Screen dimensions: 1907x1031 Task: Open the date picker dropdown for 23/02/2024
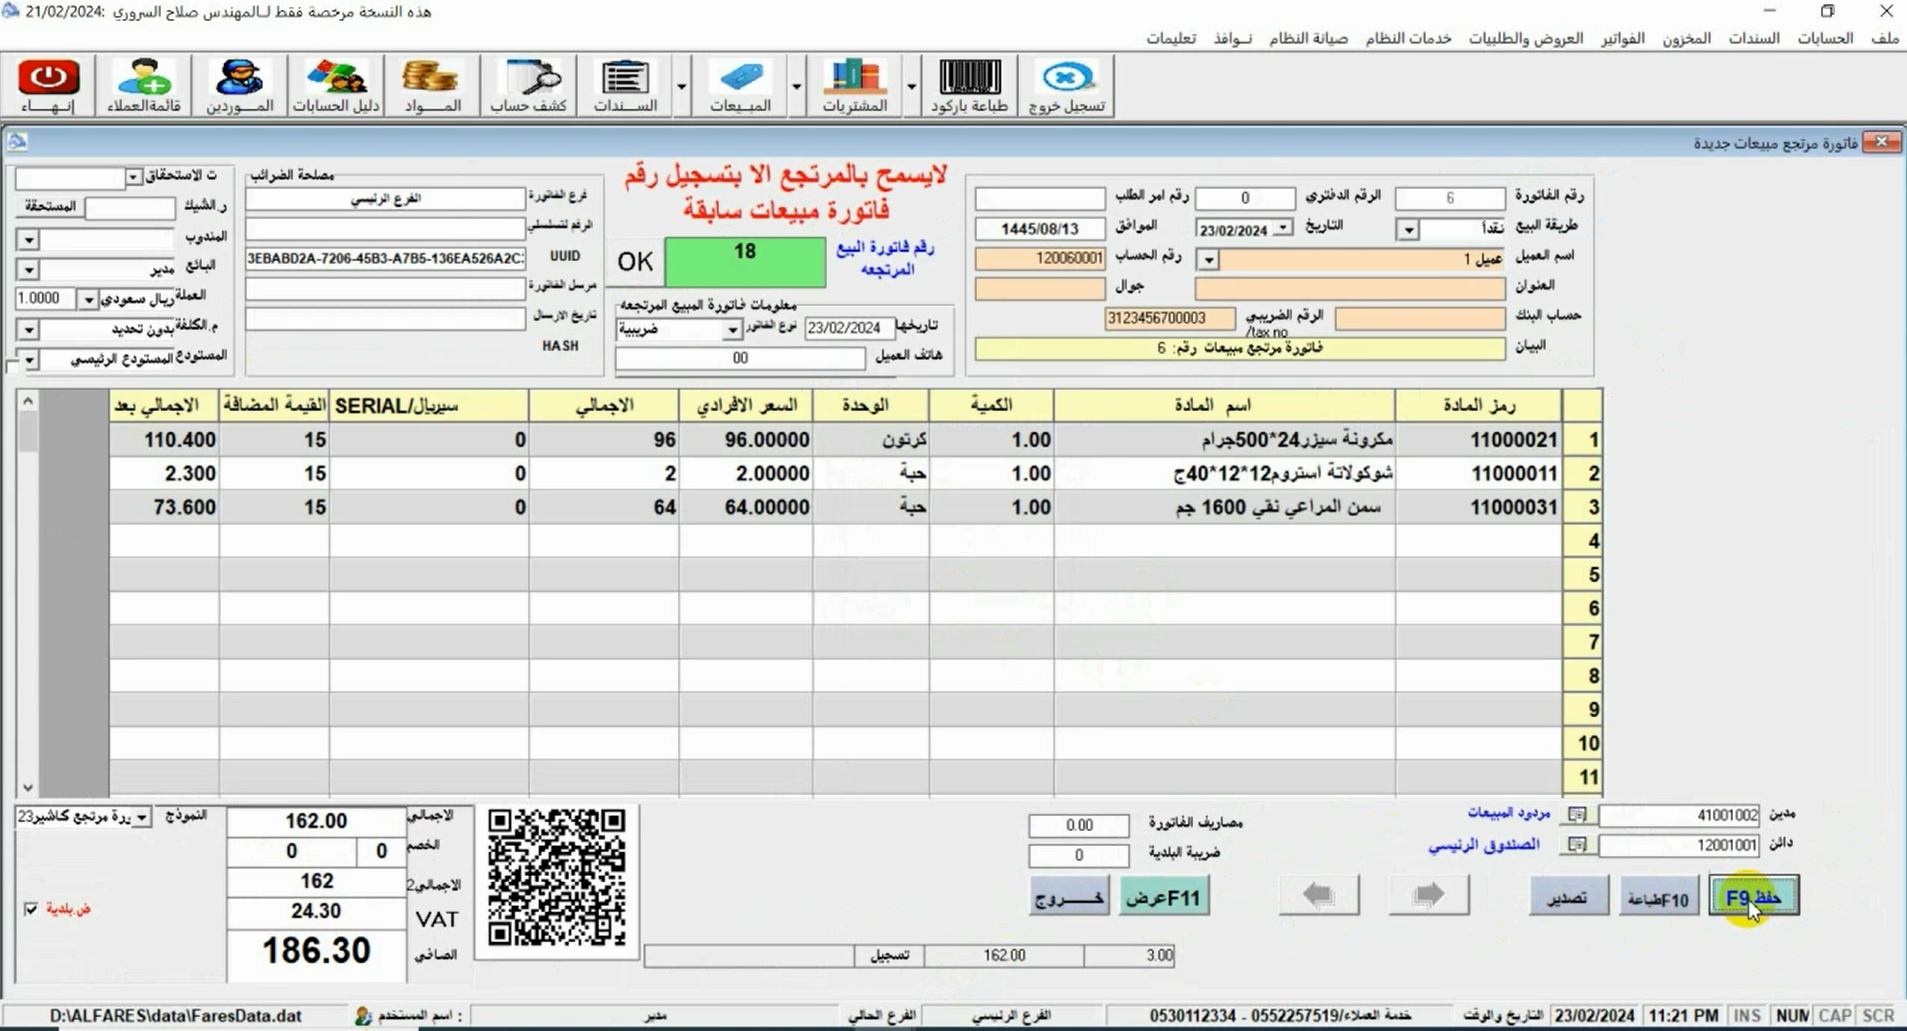[x=1283, y=229]
